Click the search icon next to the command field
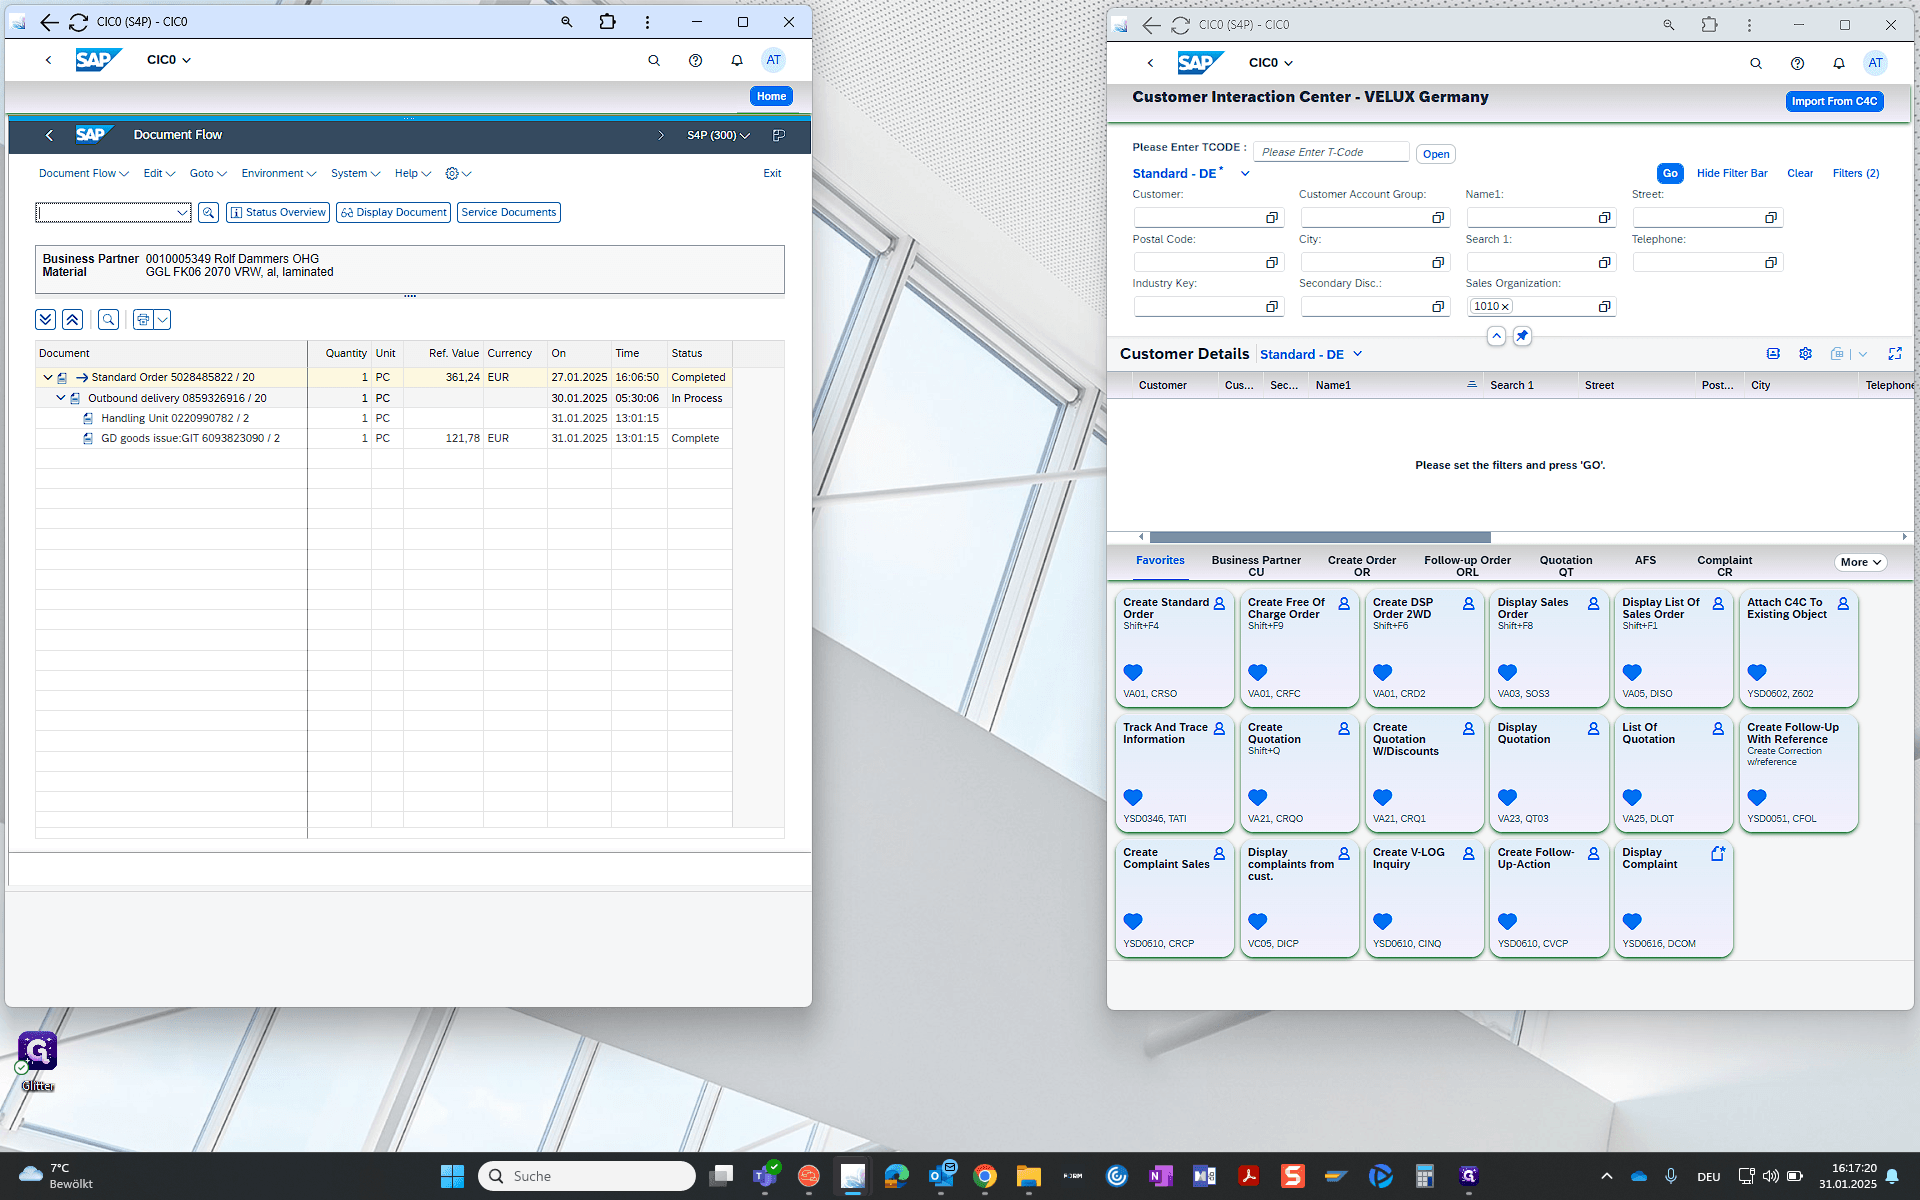 (209, 212)
